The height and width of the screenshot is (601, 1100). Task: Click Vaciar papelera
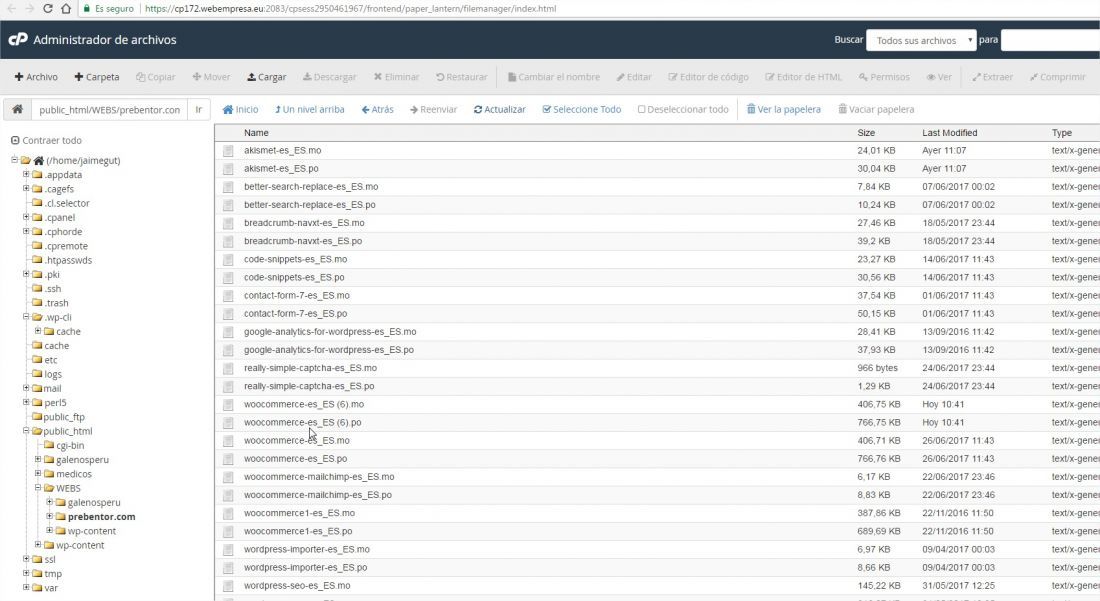pyautogui.click(x=876, y=109)
